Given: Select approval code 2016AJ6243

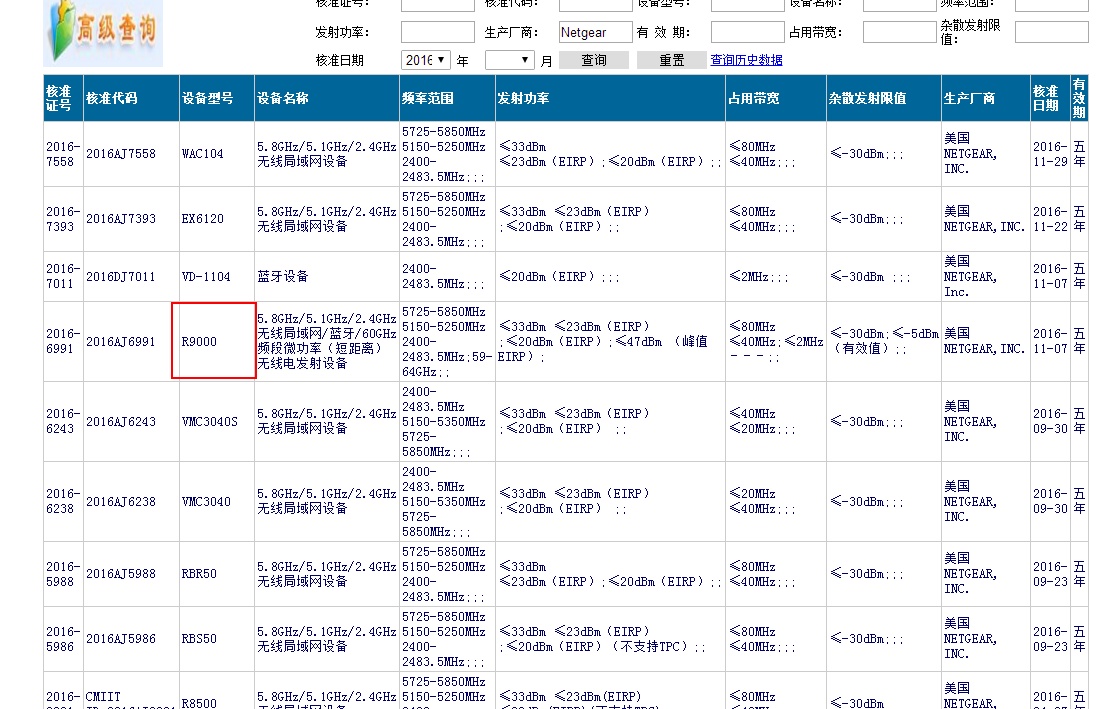Looking at the screenshot, I should point(121,422).
